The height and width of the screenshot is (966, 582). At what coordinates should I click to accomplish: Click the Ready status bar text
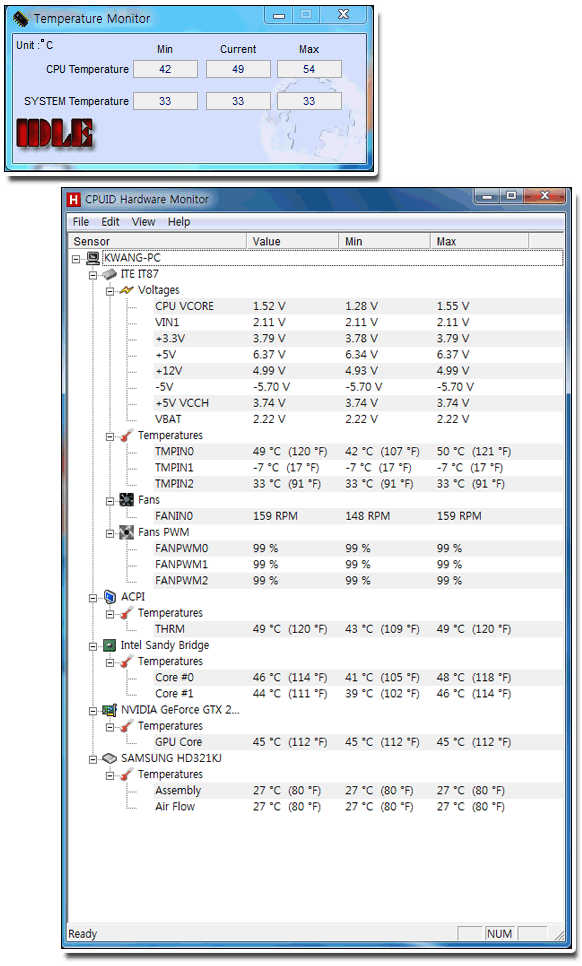click(83, 934)
